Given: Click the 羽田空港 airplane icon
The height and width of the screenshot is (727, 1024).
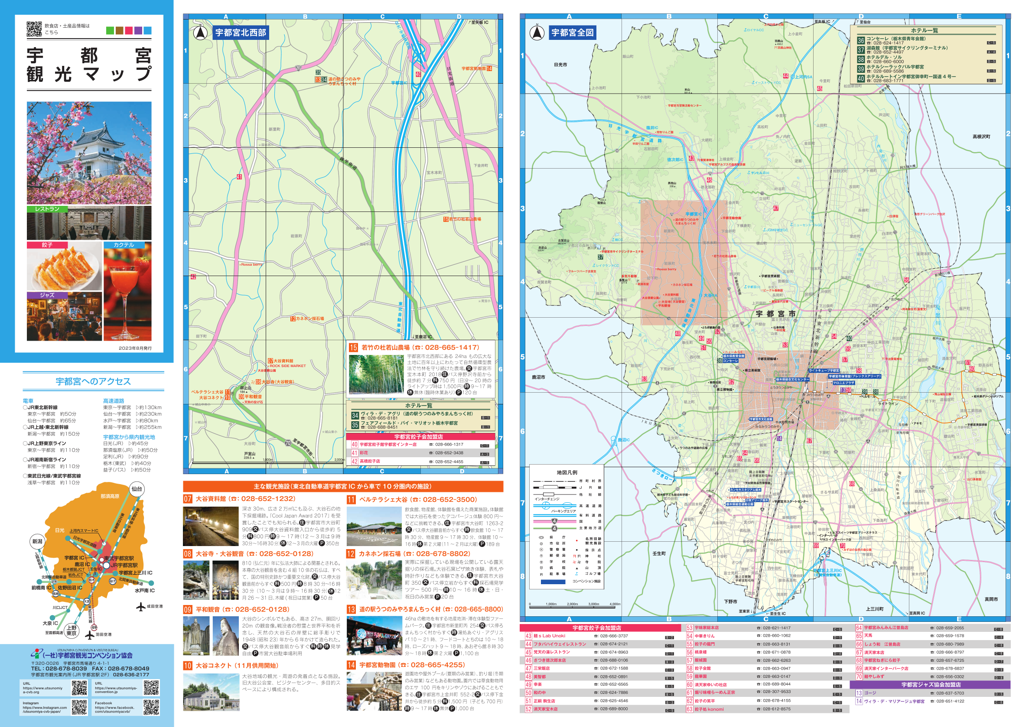Looking at the screenshot, I should click(x=90, y=634).
